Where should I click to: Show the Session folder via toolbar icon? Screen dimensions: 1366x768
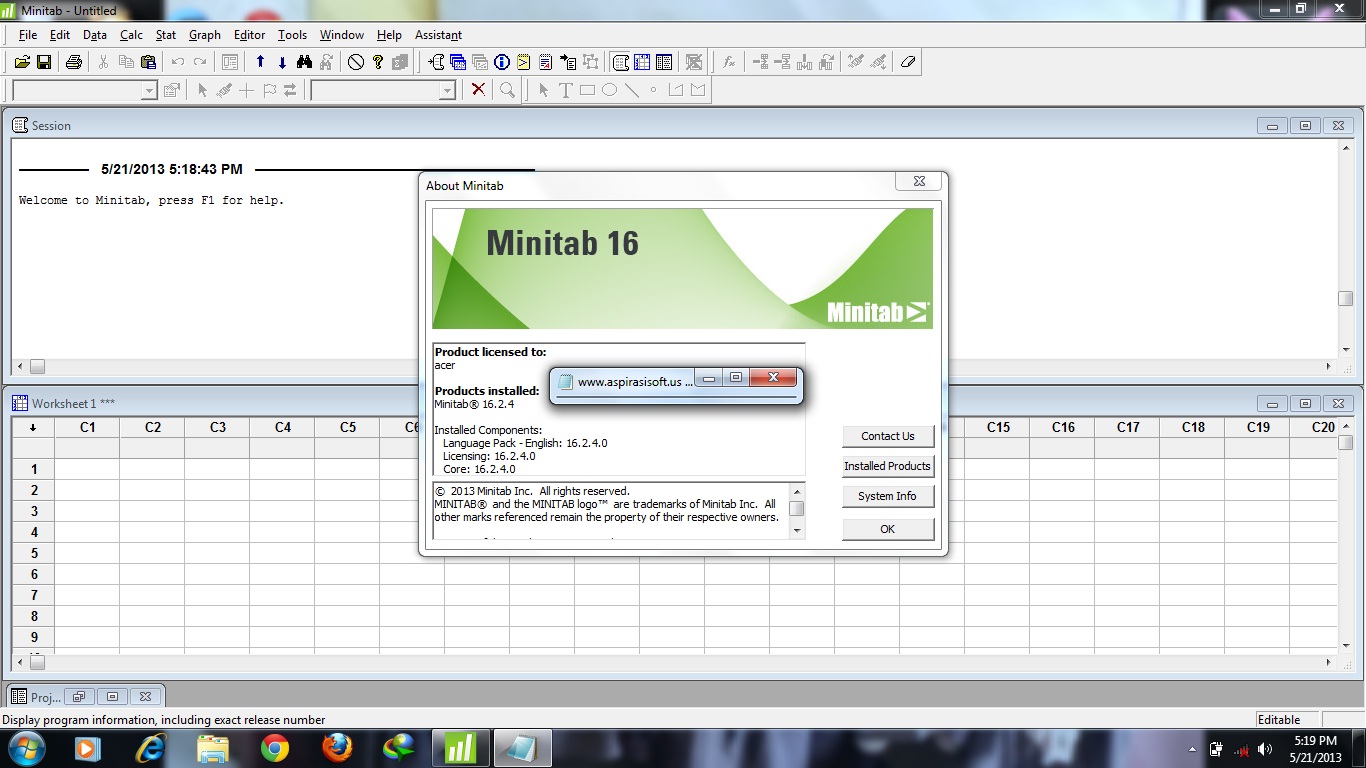(x=436, y=62)
